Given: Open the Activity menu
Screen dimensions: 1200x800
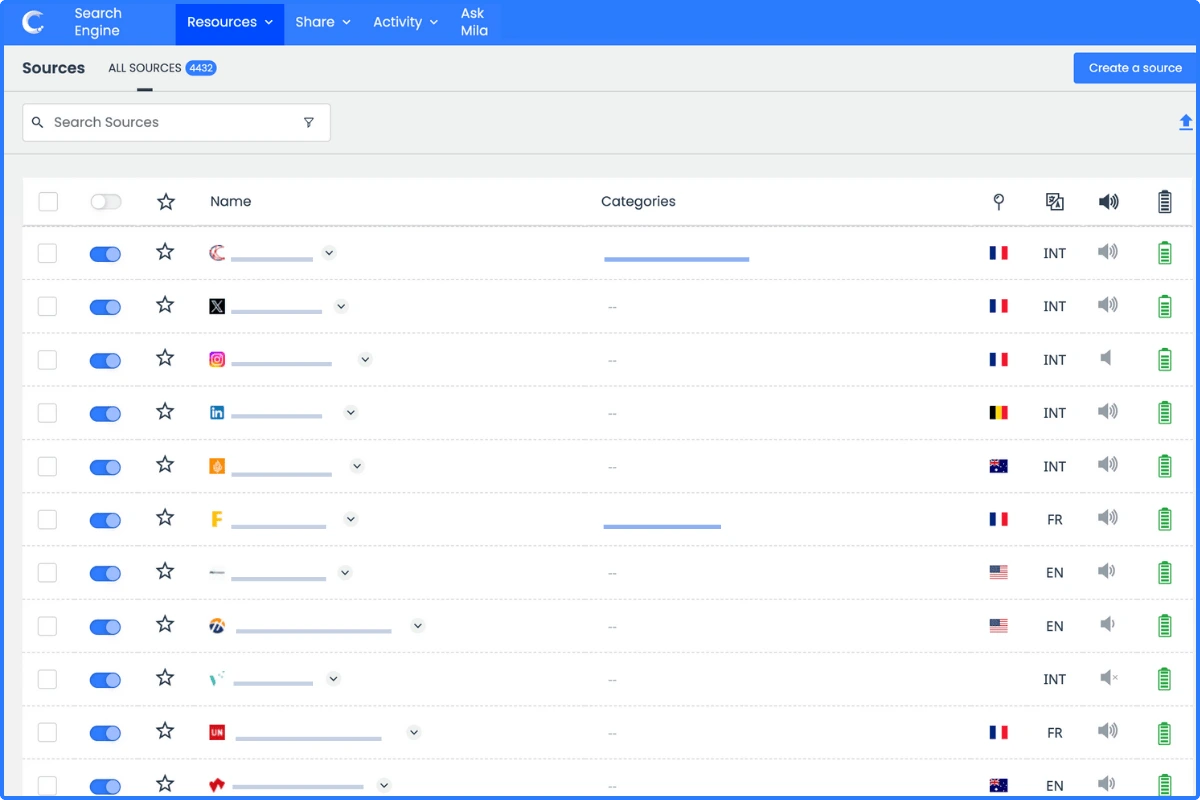Looking at the screenshot, I should (405, 22).
